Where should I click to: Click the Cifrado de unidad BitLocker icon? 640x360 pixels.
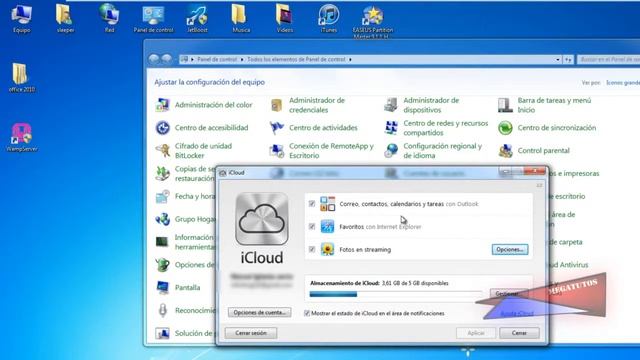(x=162, y=151)
